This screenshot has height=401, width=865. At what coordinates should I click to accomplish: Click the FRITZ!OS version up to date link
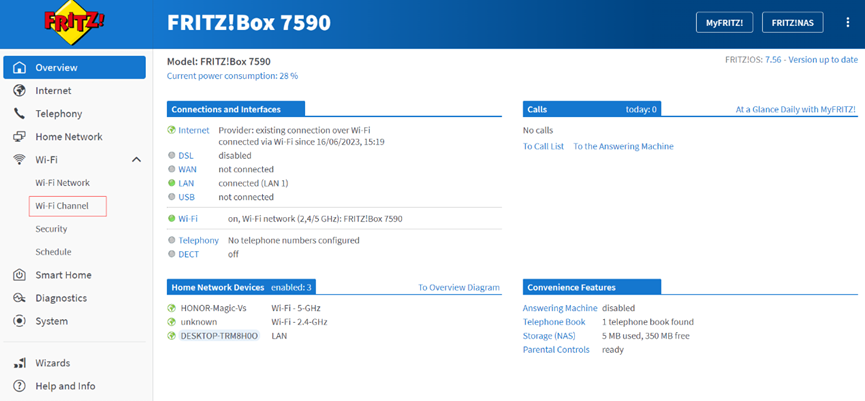click(811, 60)
